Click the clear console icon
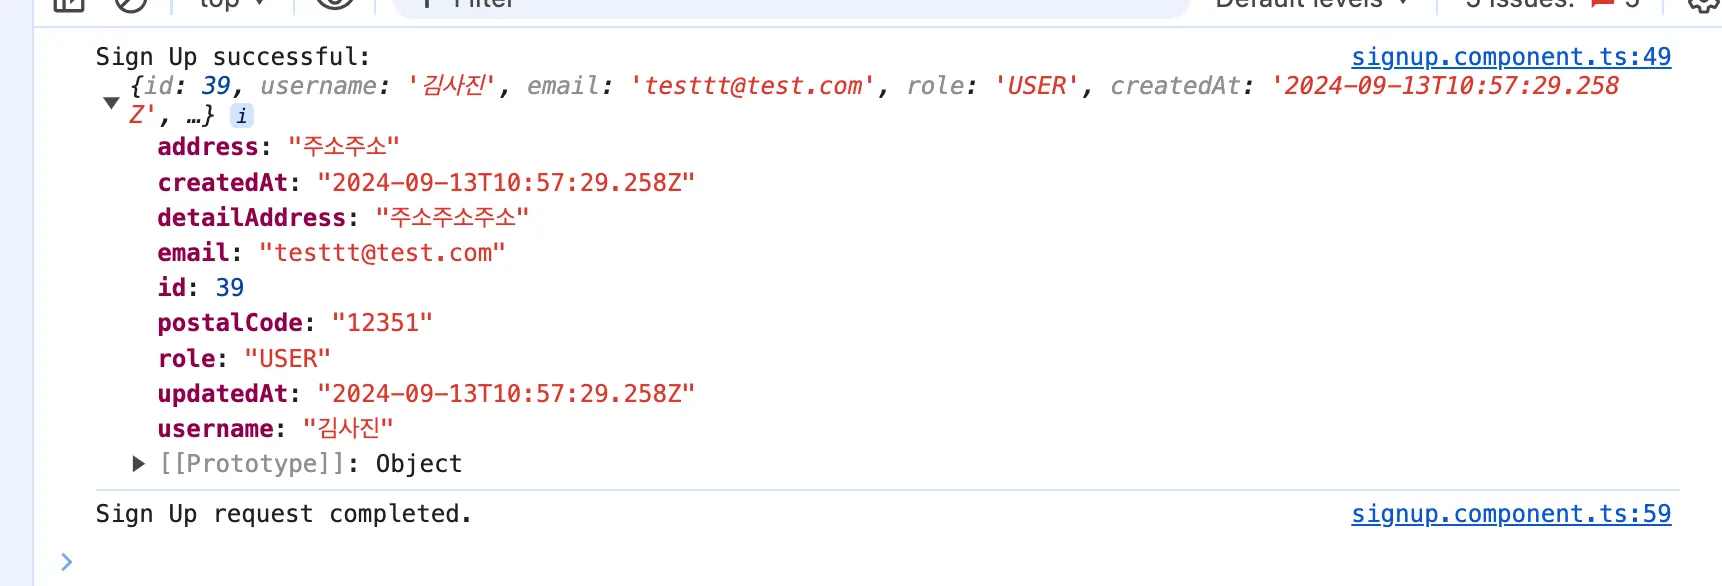Screen dimensions: 1722x586 coord(130,4)
